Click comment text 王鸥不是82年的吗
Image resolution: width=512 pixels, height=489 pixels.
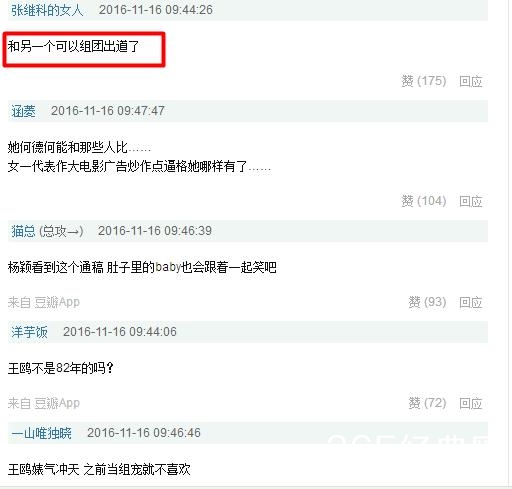click(x=61, y=368)
